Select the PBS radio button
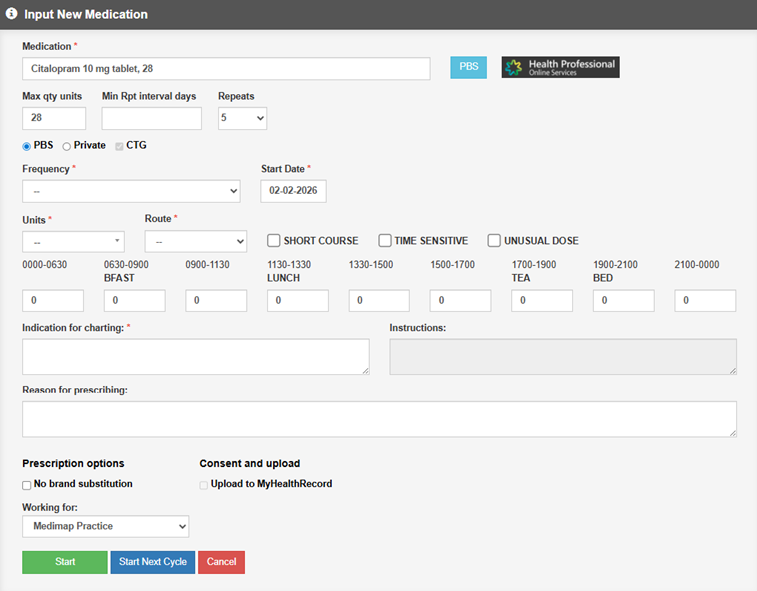Viewport: 757px width, 591px height. pyautogui.click(x=27, y=146)
